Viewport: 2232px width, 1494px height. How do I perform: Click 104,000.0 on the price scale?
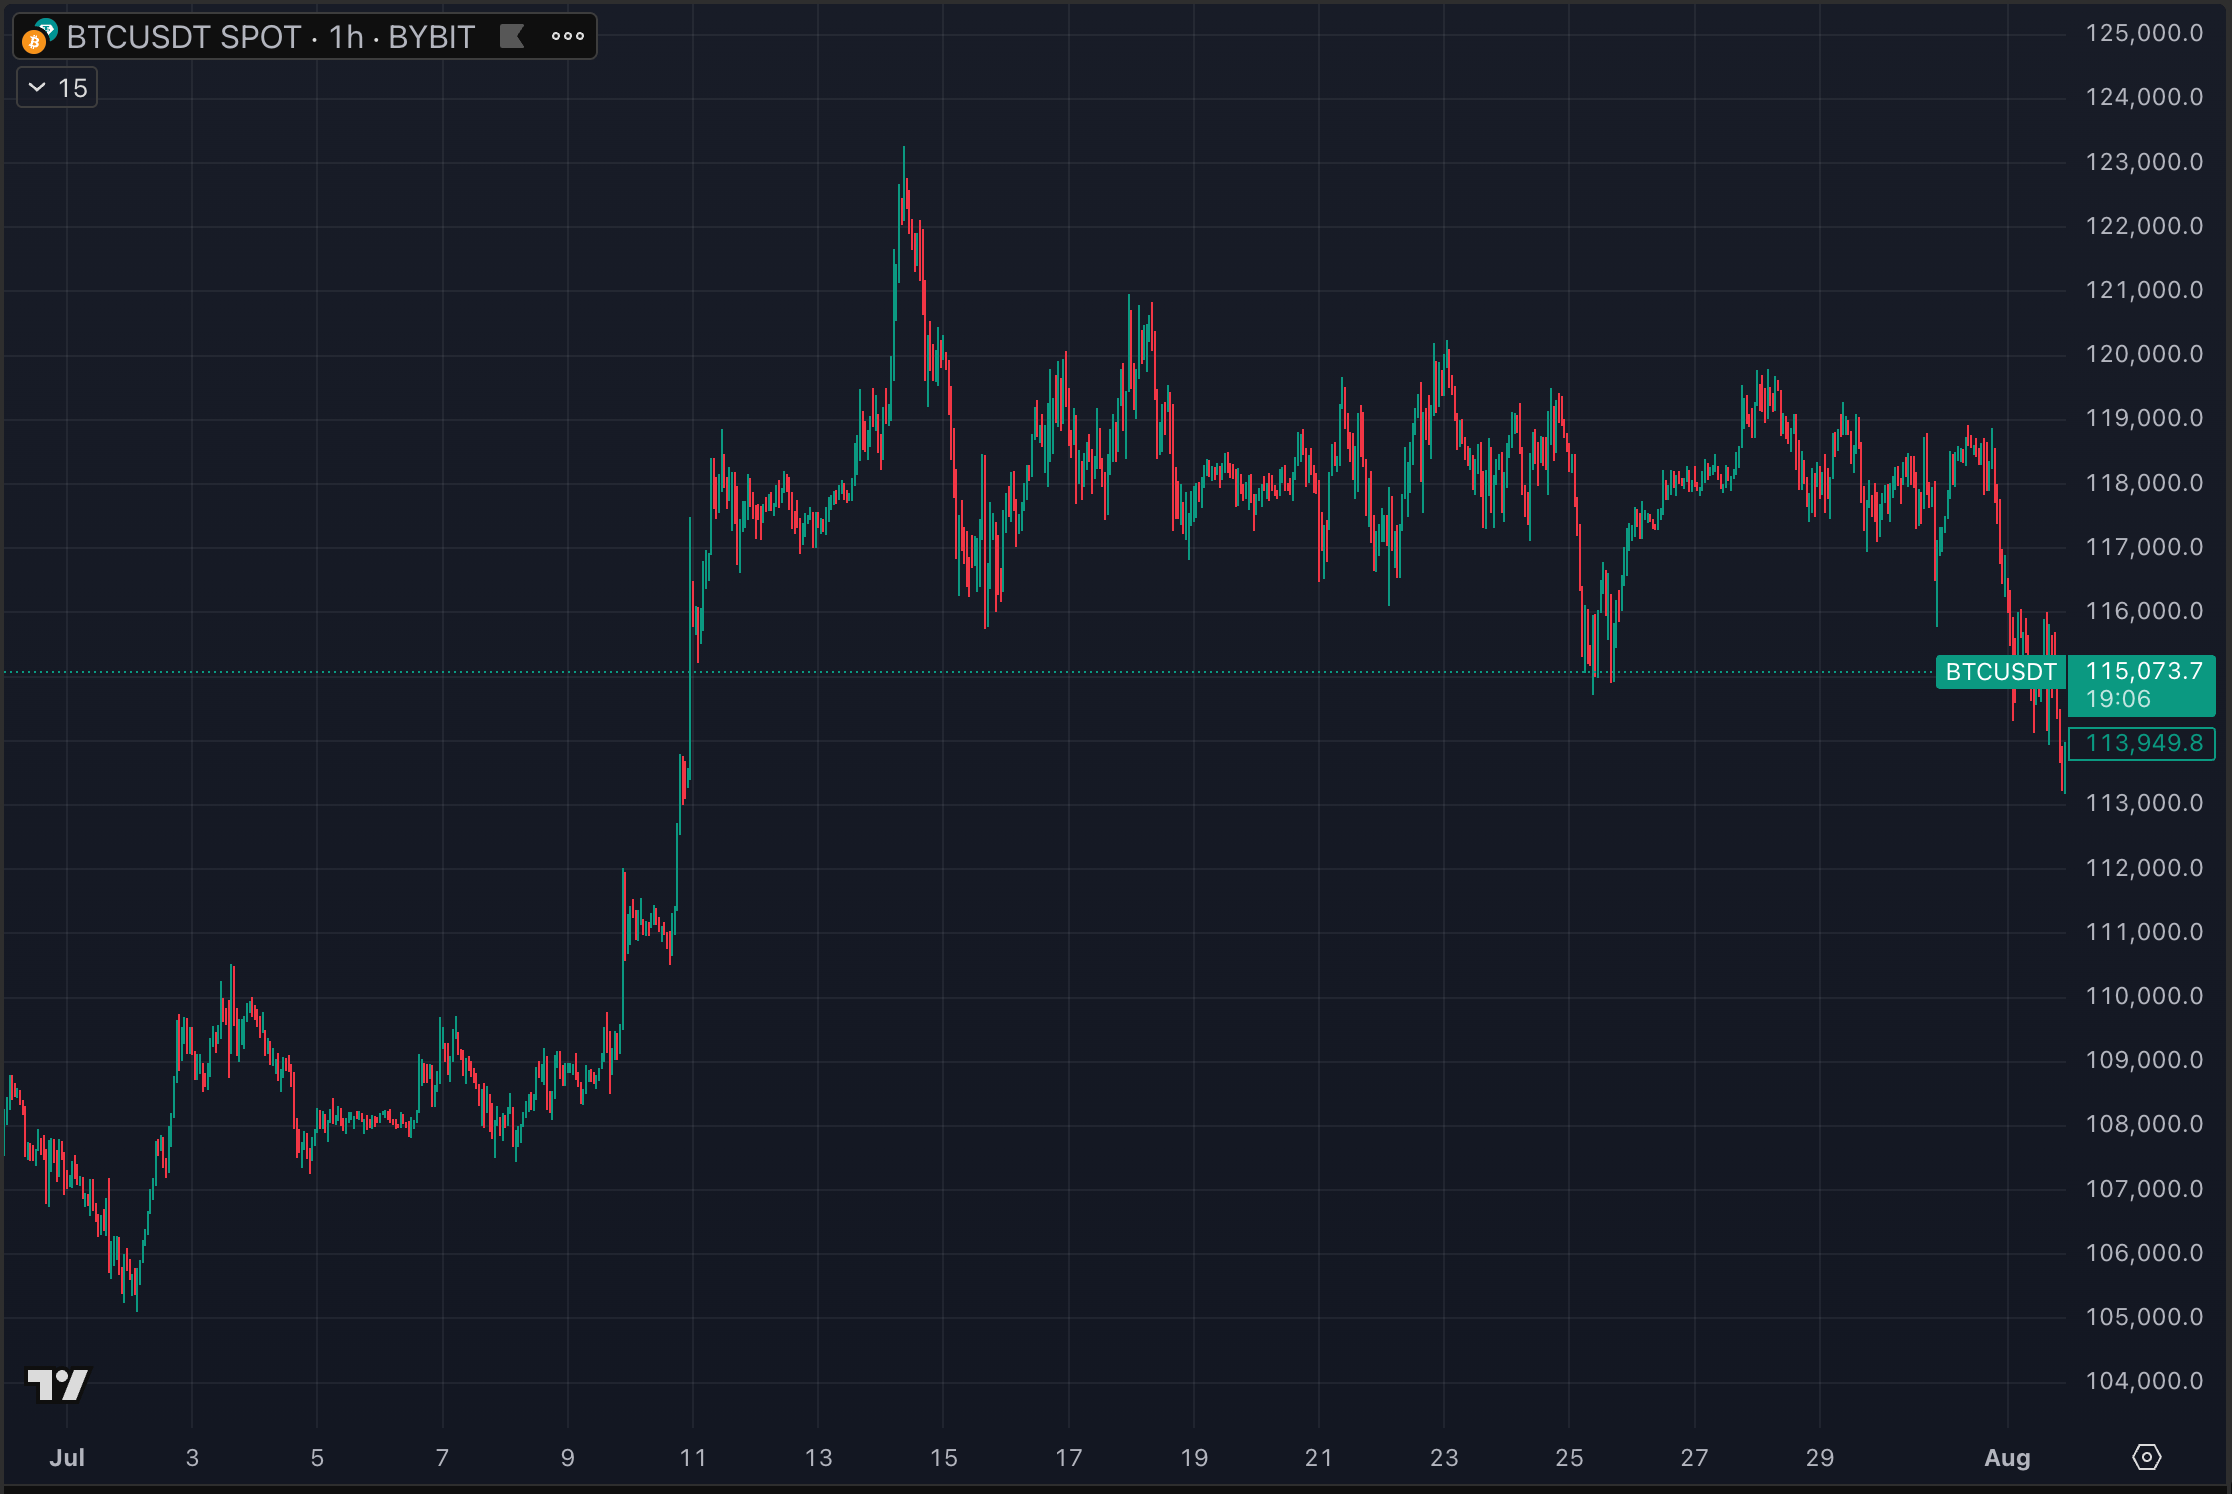tap(2143, 1381)
